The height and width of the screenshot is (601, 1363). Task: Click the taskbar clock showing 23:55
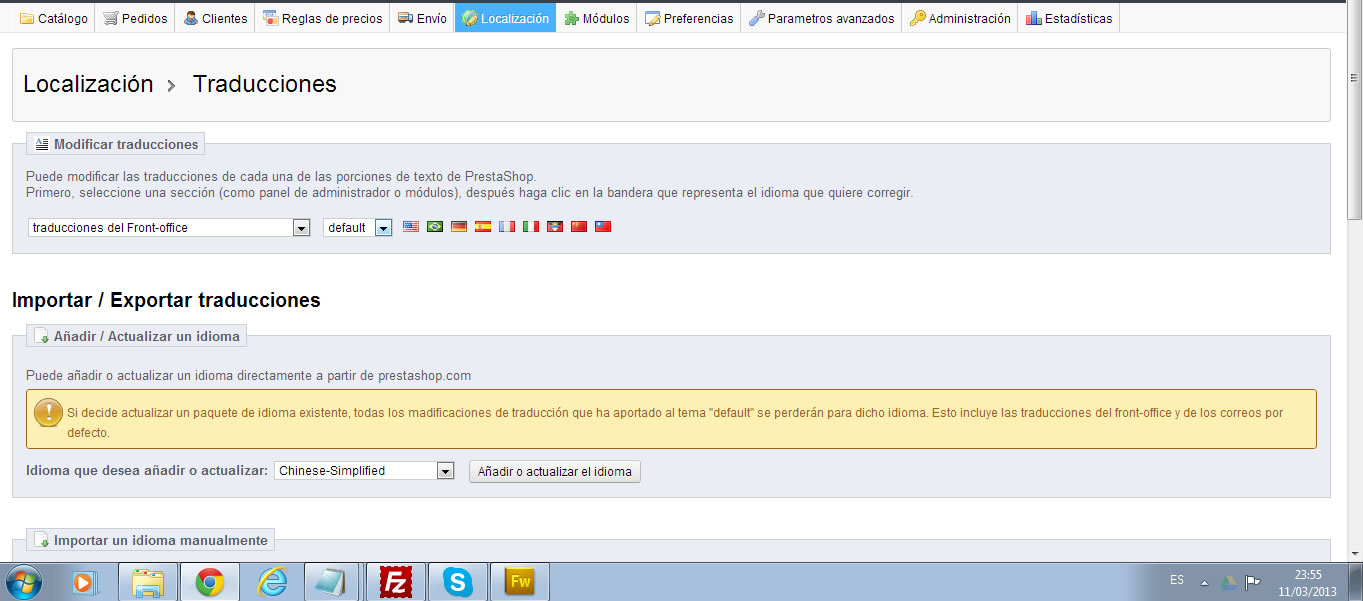coord(1307,582)
